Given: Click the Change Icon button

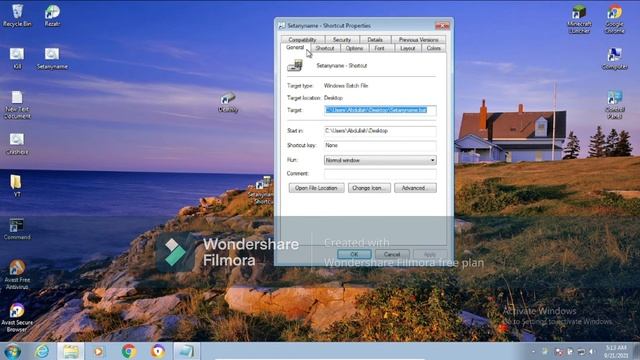Looking at the screenshot, I should (369, 188).
